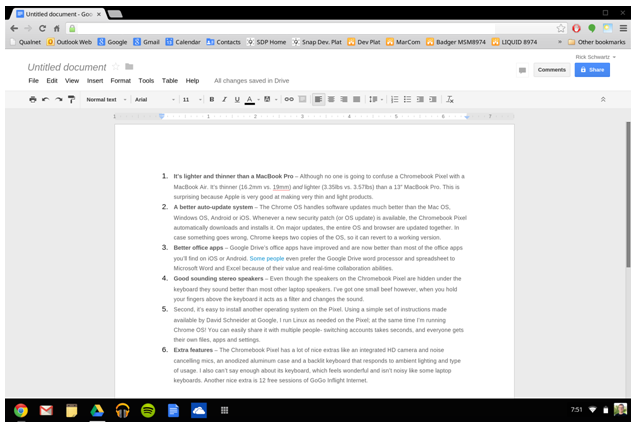Viewport: 636px width, 427px height.
Task: Insert a link using toolbar icon
Action: click(x=290, y=100)
